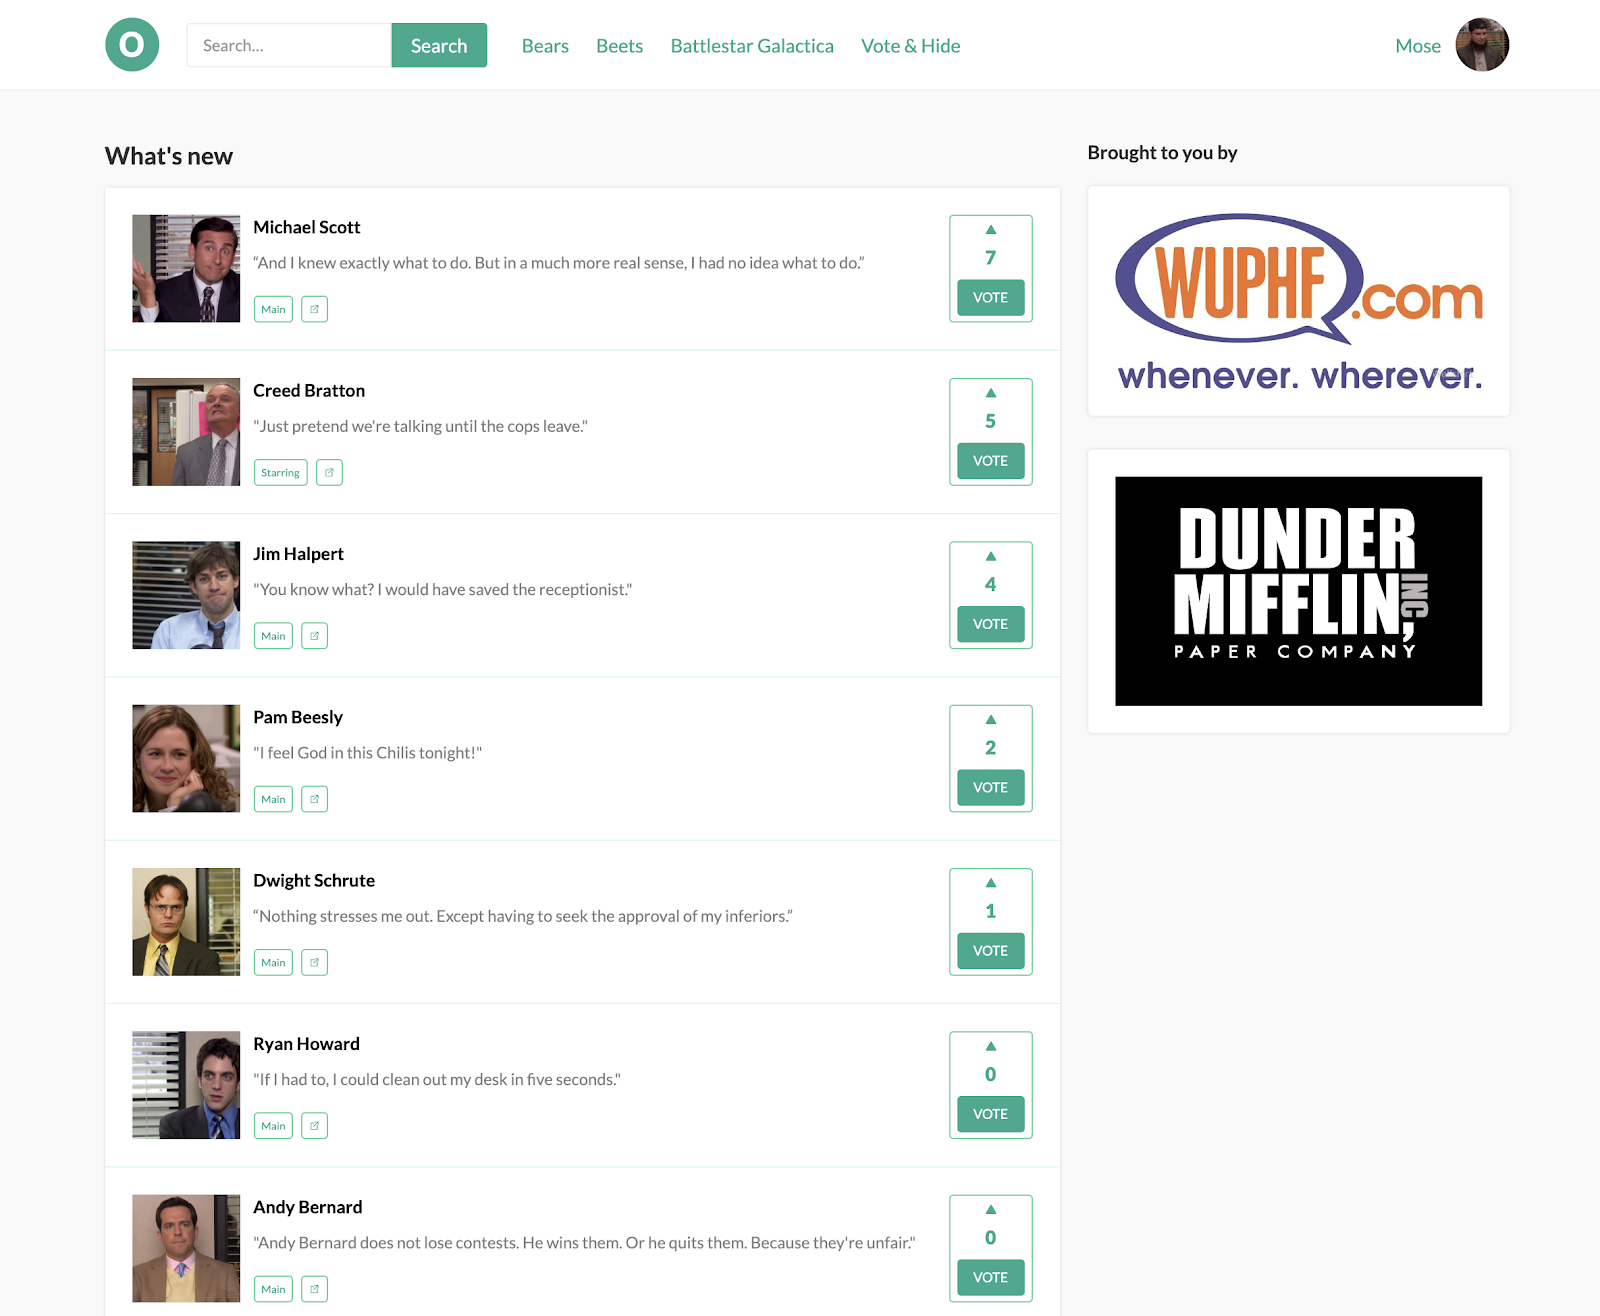Click quote "I feel God in this Chilis tonight!"
The width and height of the screenshot is (1600, 1316).
[367, 753]
